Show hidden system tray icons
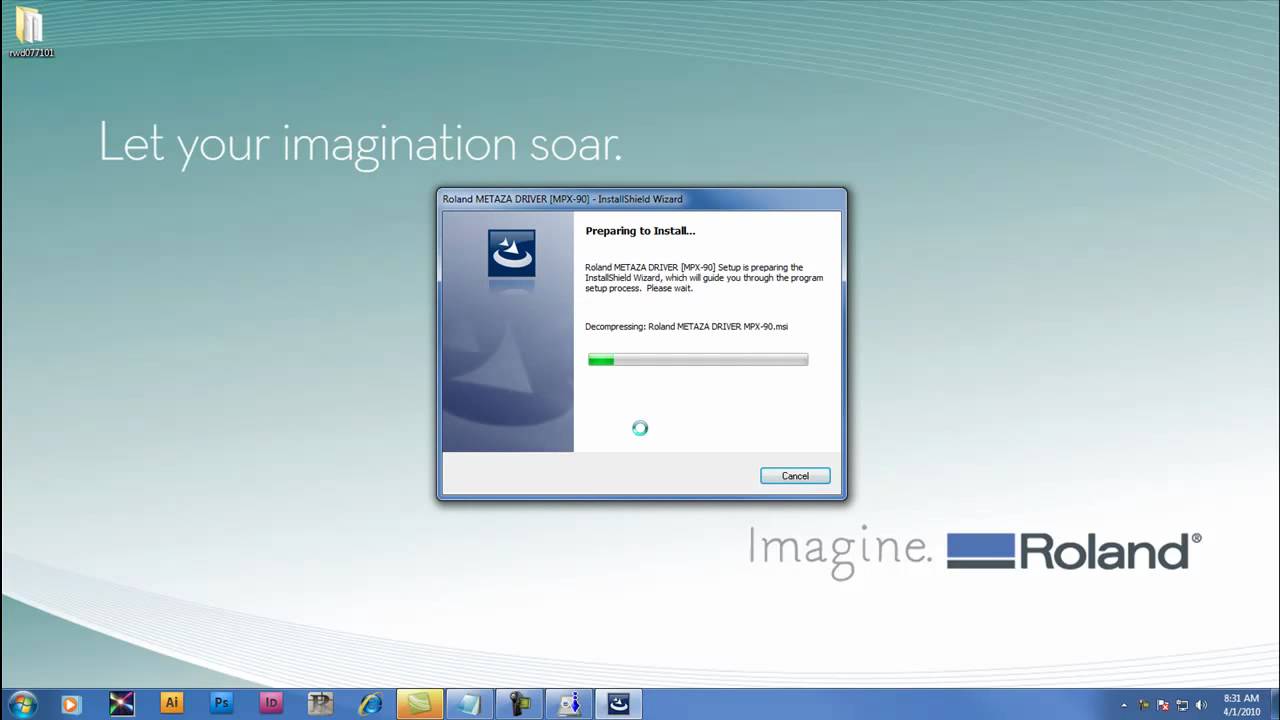1280x720 pixels. (x=1124, y=705)
